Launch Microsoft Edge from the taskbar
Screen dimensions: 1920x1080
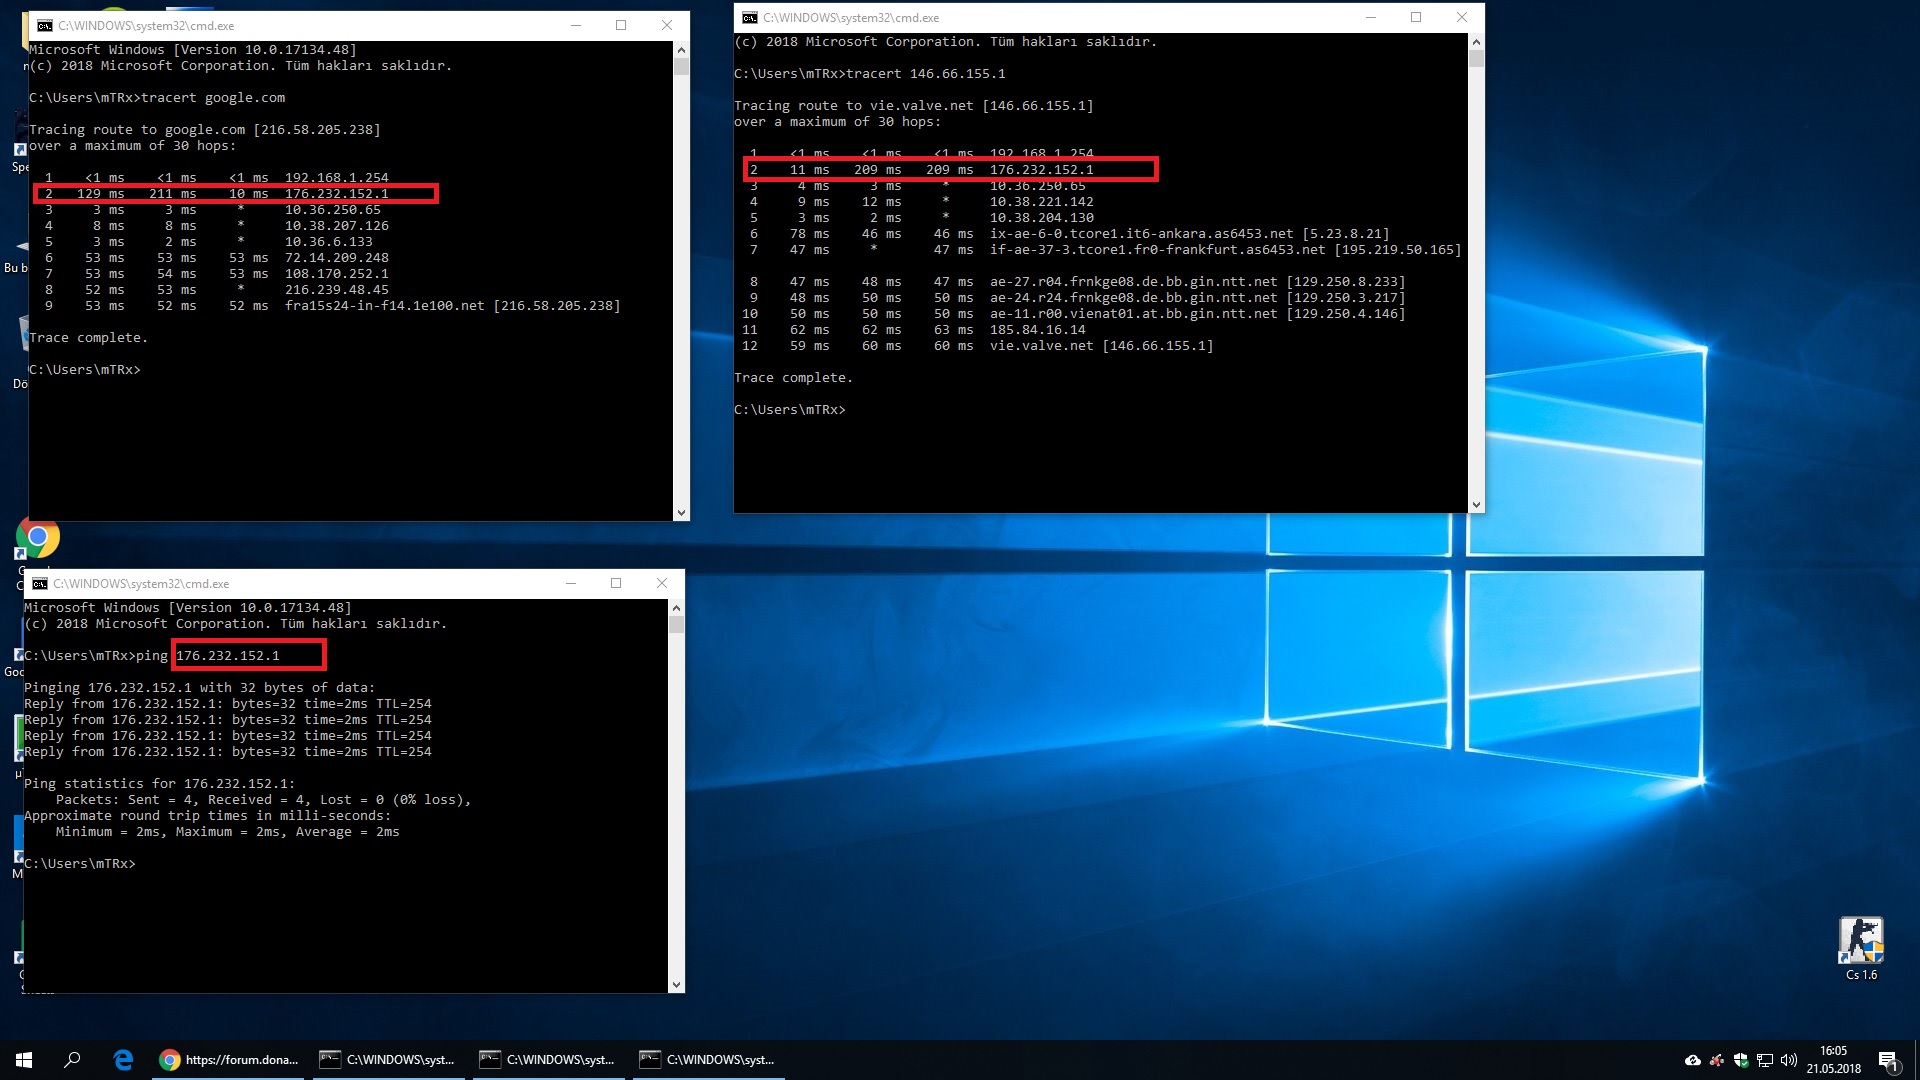123,1059
